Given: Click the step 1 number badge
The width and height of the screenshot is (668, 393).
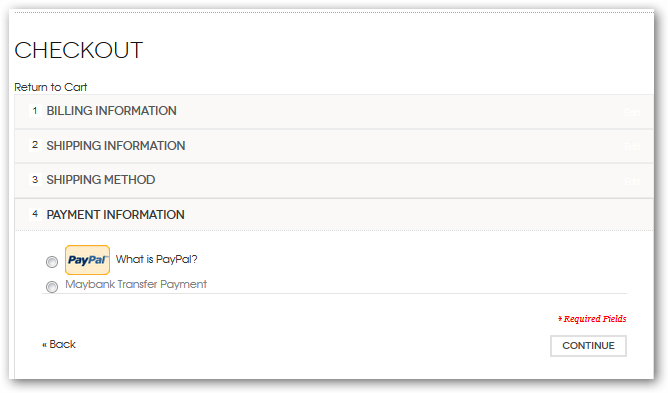Looking at the screenshot, I should coord(35,111).
